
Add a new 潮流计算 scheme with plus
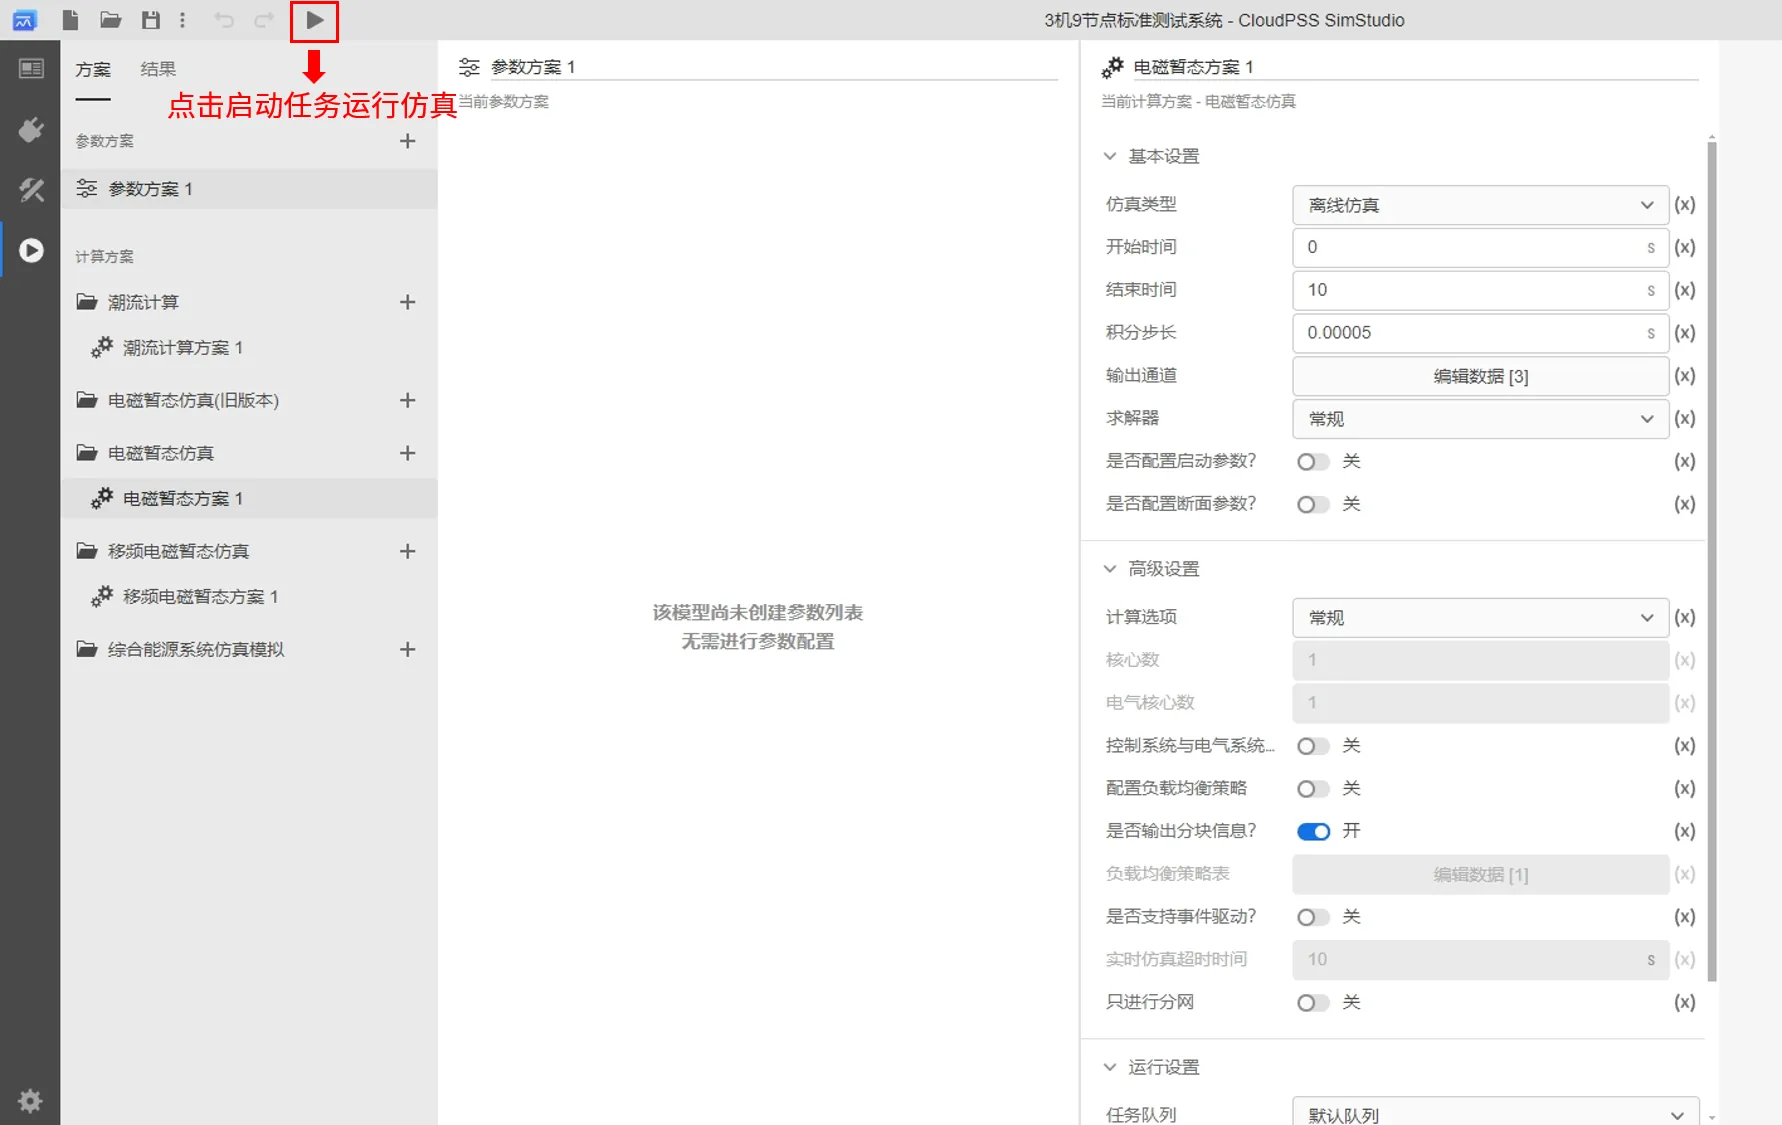(x=407, y=302)
